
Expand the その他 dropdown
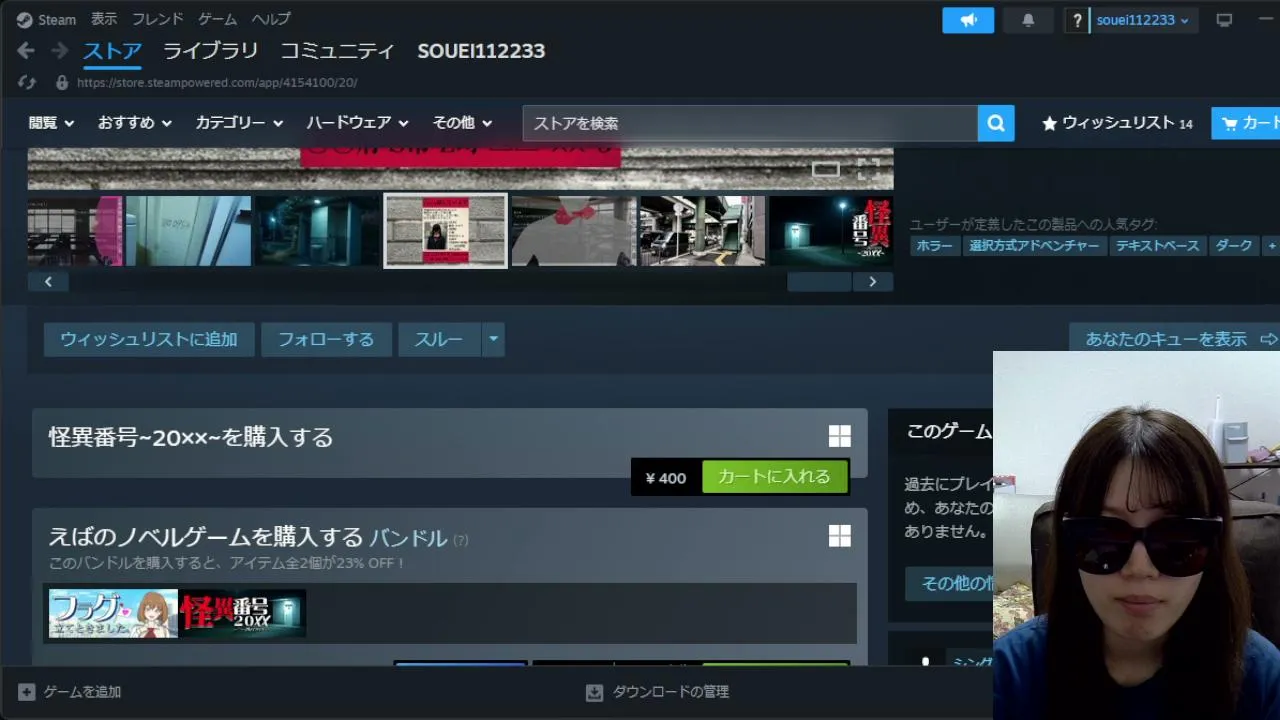click(462, 123)
